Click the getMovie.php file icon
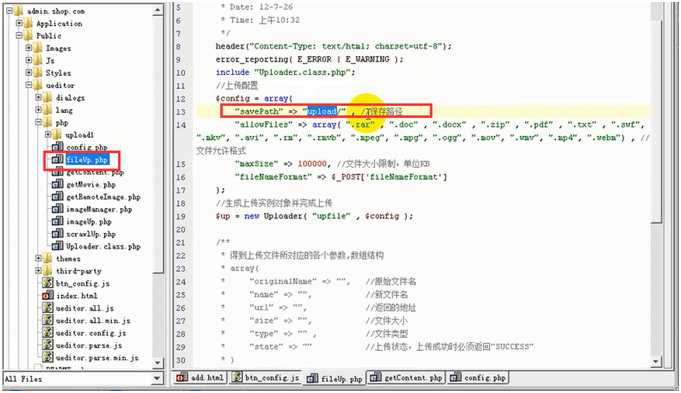The image size is (681, 393). tap(57, 184)
